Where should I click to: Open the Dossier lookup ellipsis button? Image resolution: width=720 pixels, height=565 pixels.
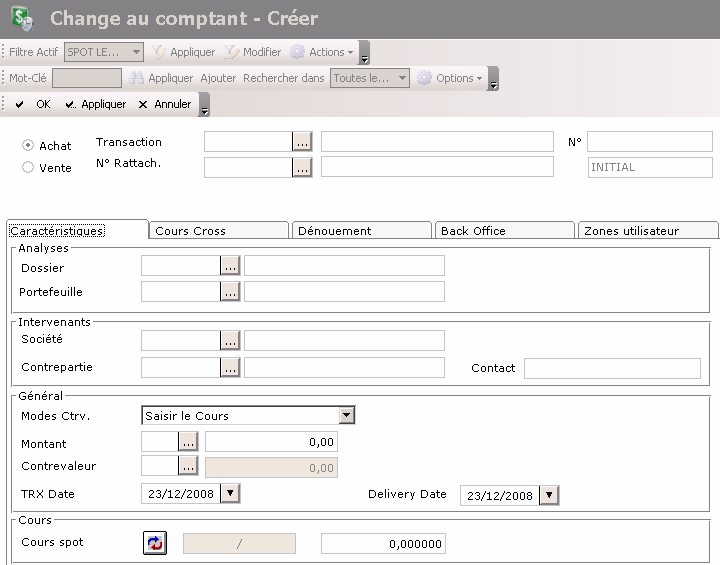(x=230, y=265)
